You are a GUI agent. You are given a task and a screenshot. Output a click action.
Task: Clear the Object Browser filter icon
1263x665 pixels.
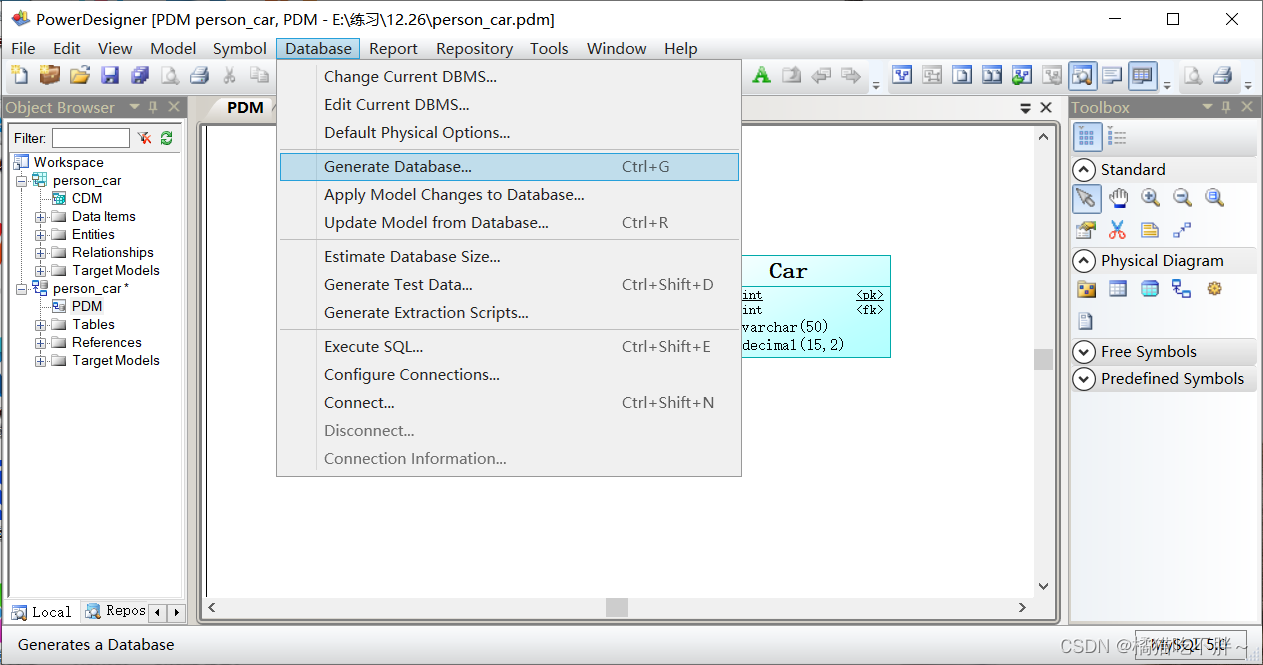point(145,138)
